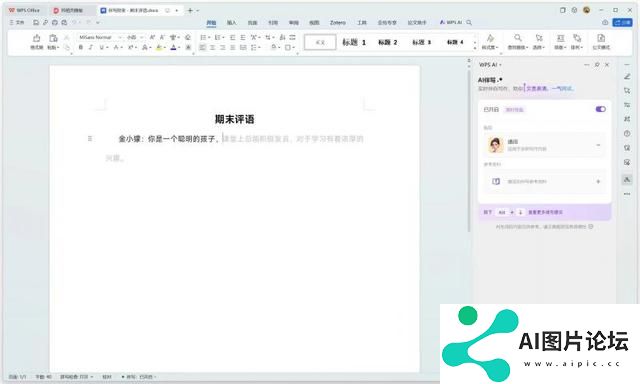This screenshot has width=640, height=384.
Task: Click the paragraph handle beside 金小壕 line
Action: pyautogui.click(x=90, y=139)
